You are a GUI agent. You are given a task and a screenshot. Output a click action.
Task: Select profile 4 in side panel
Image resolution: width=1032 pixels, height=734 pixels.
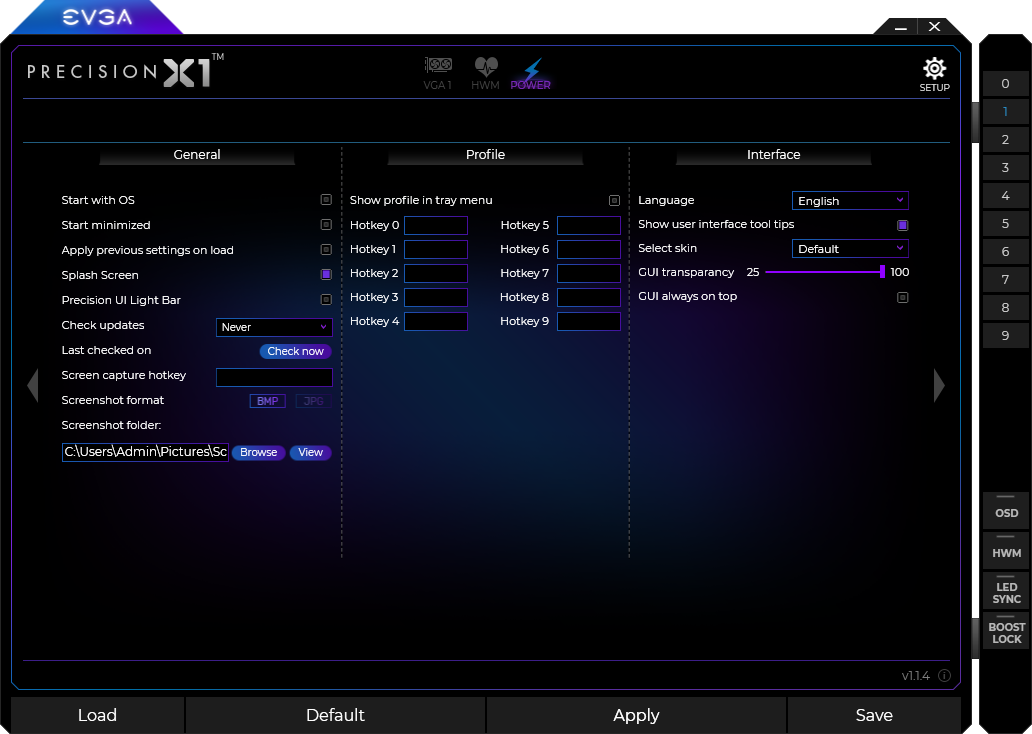pos(1005,196)
